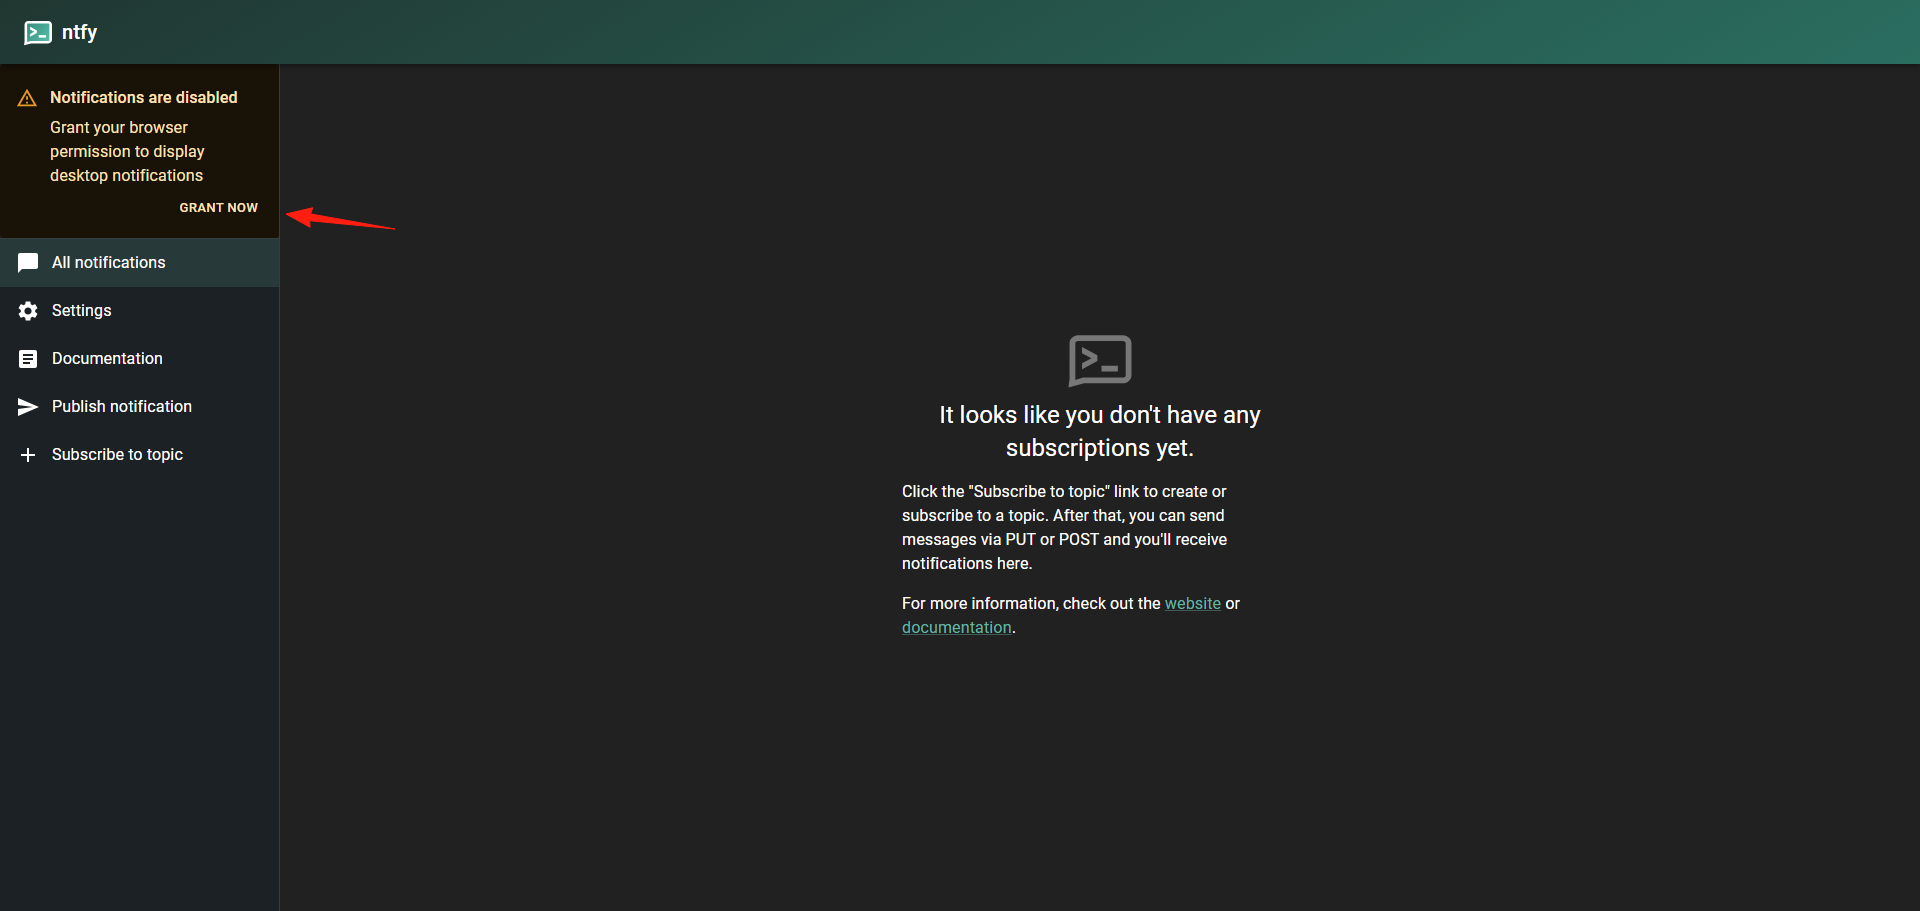The image size is (1920, 911).
Task: Click the Documentation page icon
Action: click(x=28, y=359)
